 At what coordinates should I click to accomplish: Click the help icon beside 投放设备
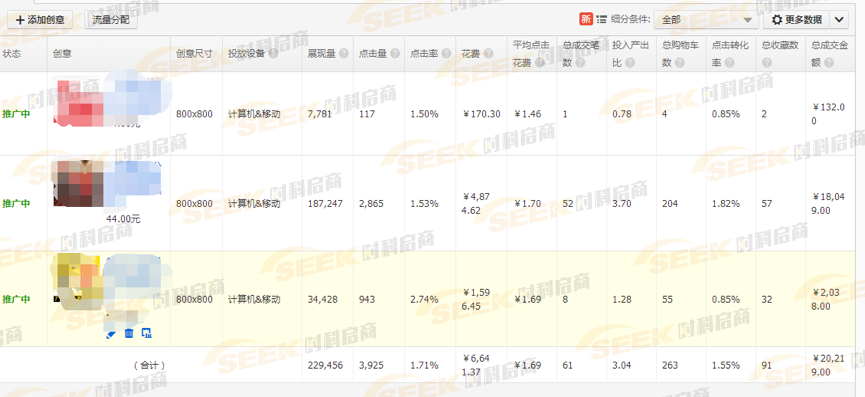273,54
